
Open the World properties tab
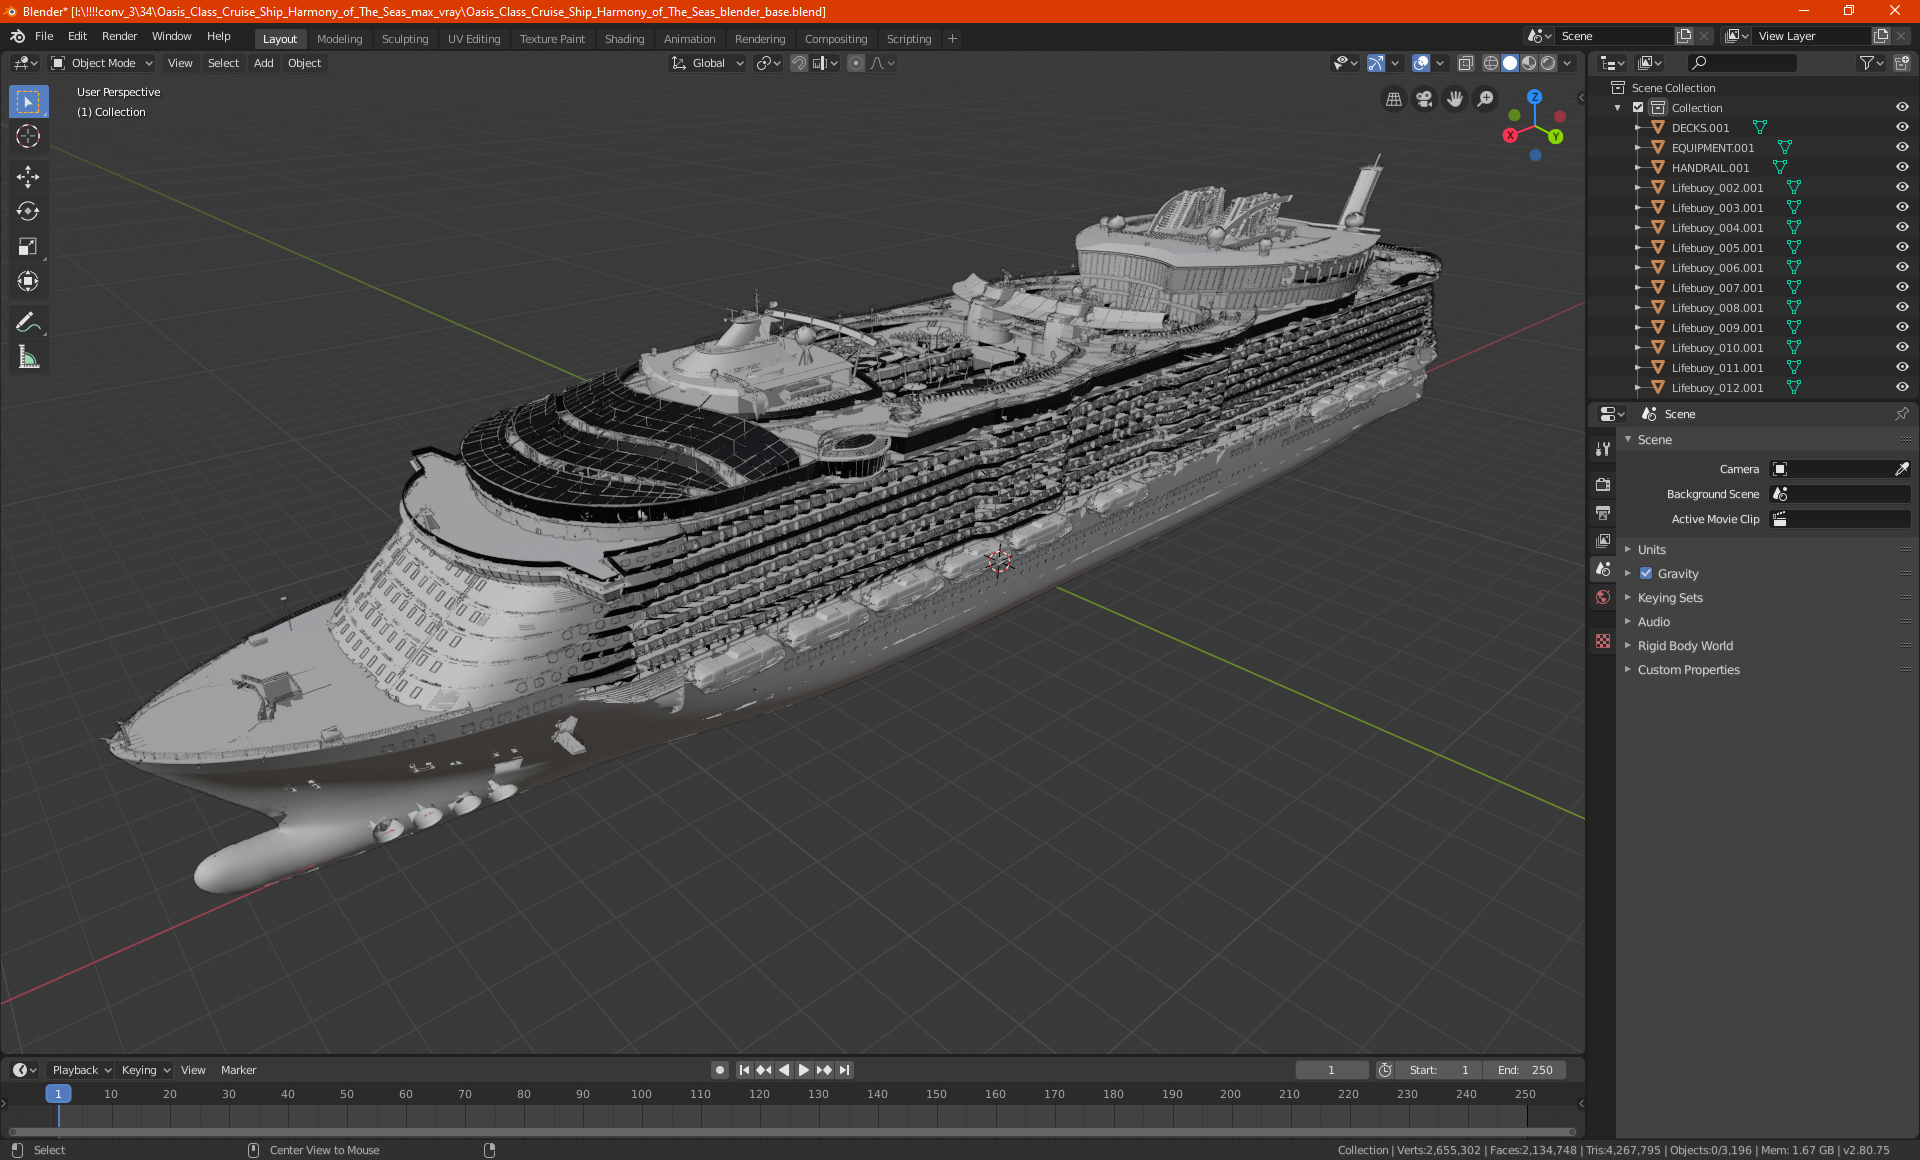(x=1603, y=597)
